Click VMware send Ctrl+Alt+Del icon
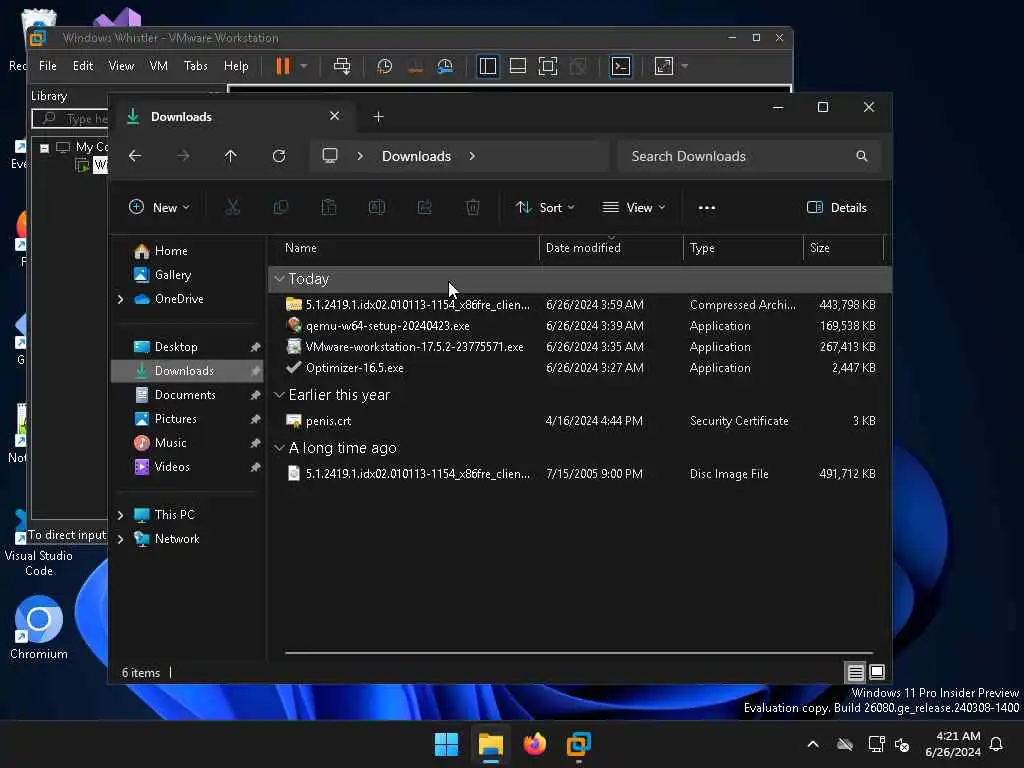The width and height of the screenshot is (1024, 768). 342,66
